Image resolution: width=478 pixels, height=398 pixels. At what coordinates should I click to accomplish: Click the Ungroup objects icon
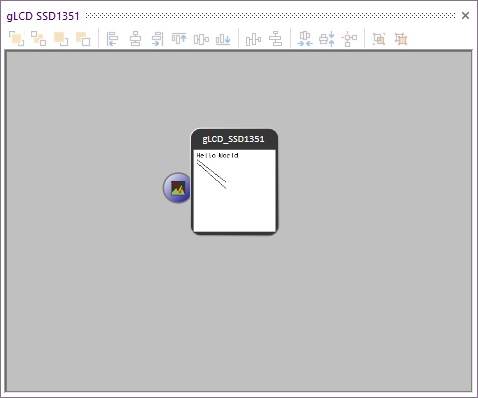[x=401, y=39]
